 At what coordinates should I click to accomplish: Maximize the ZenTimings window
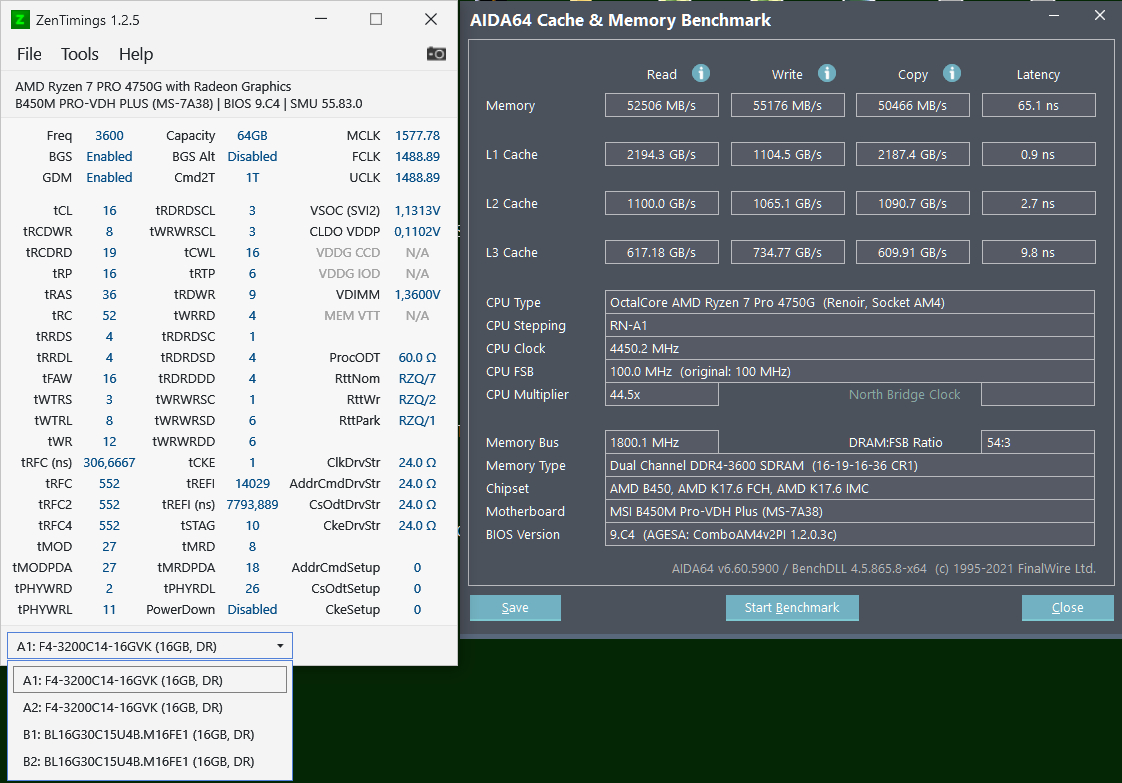[376, 19]
